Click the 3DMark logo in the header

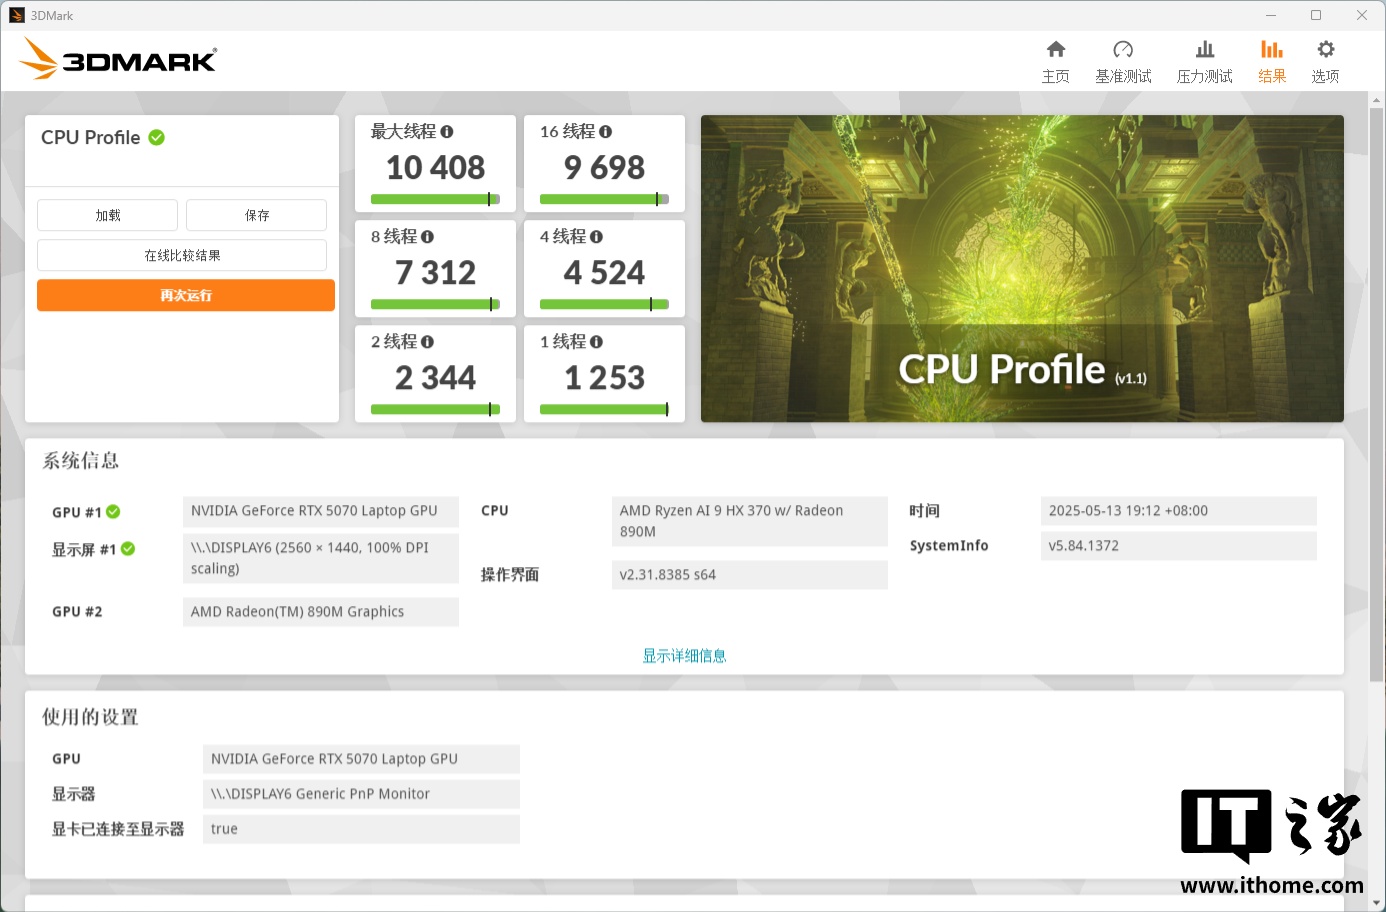[118, 59]
